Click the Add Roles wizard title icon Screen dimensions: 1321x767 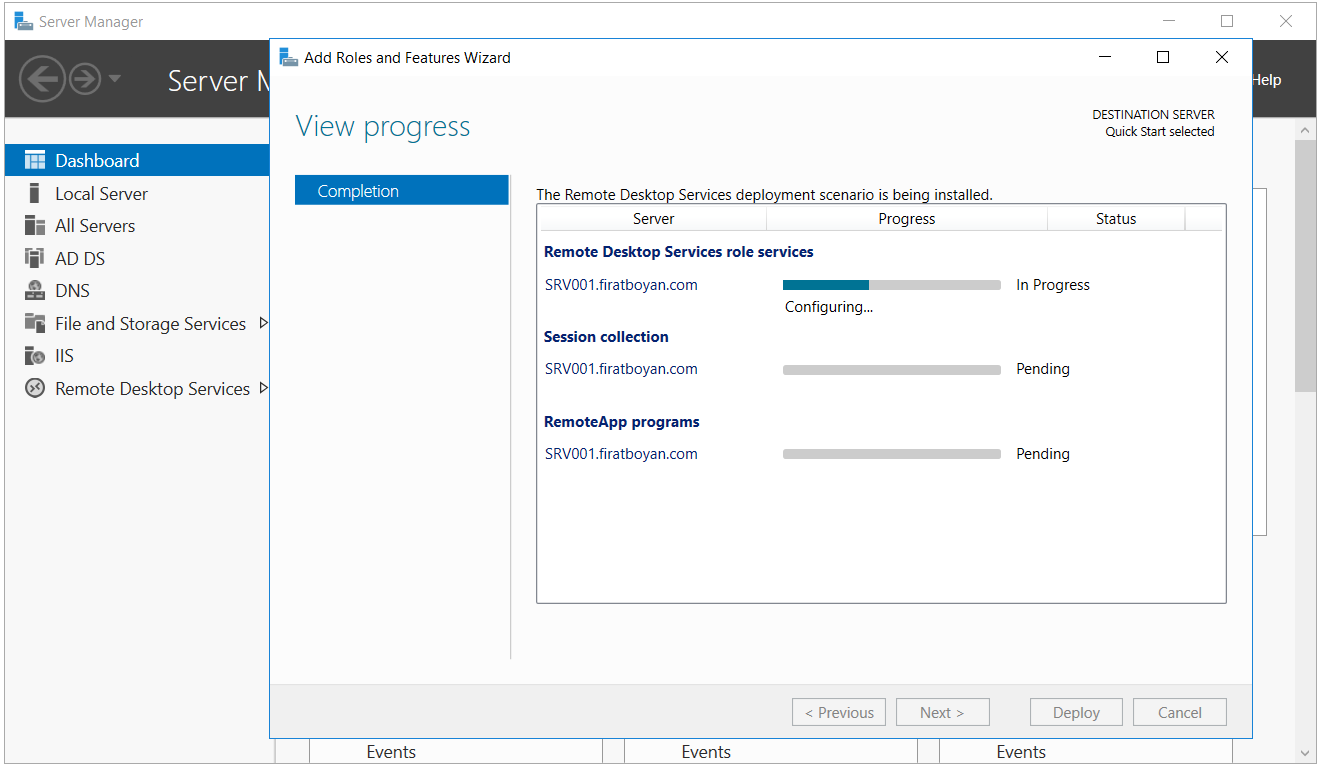coord(289,57)
